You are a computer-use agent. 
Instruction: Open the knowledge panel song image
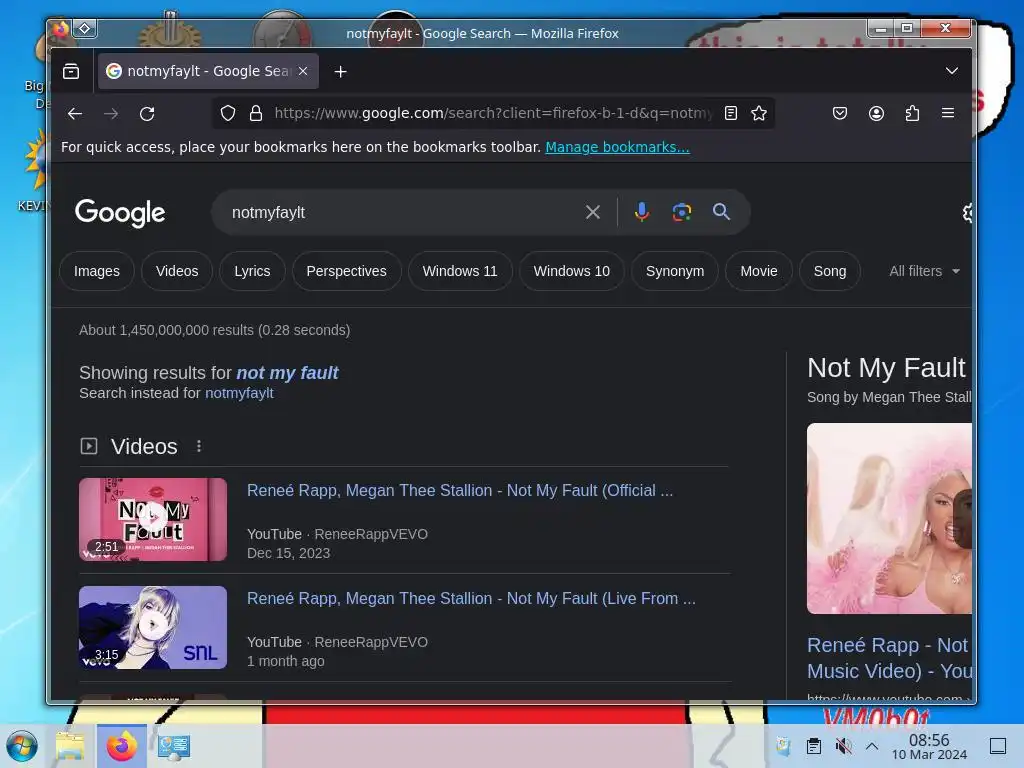[889, 519]
